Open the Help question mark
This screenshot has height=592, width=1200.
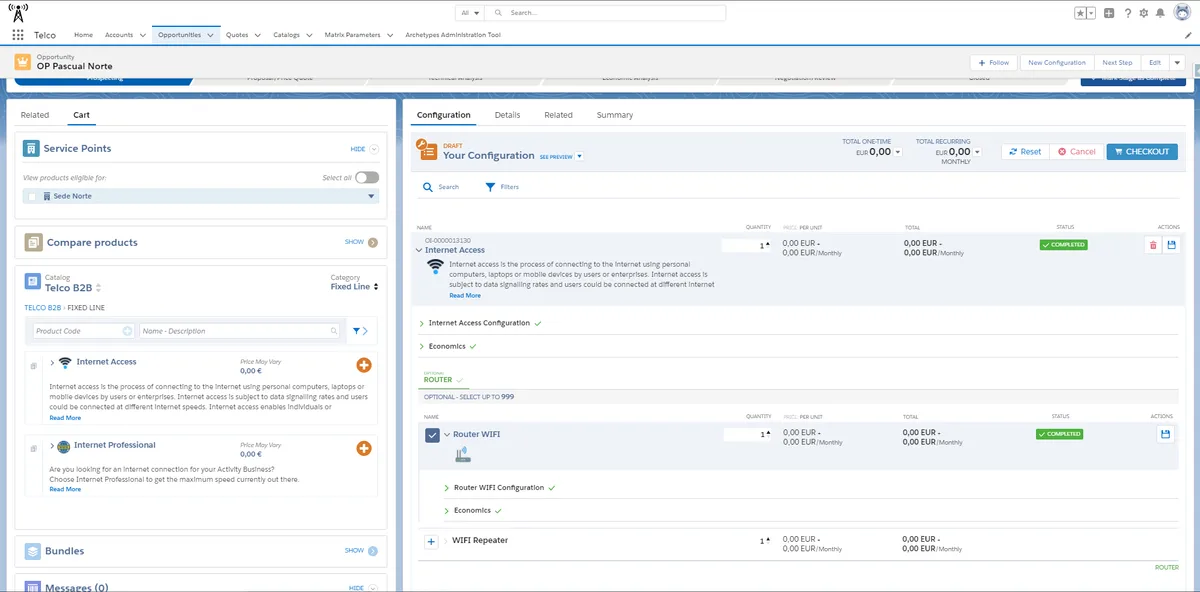tap(1127, 13)
